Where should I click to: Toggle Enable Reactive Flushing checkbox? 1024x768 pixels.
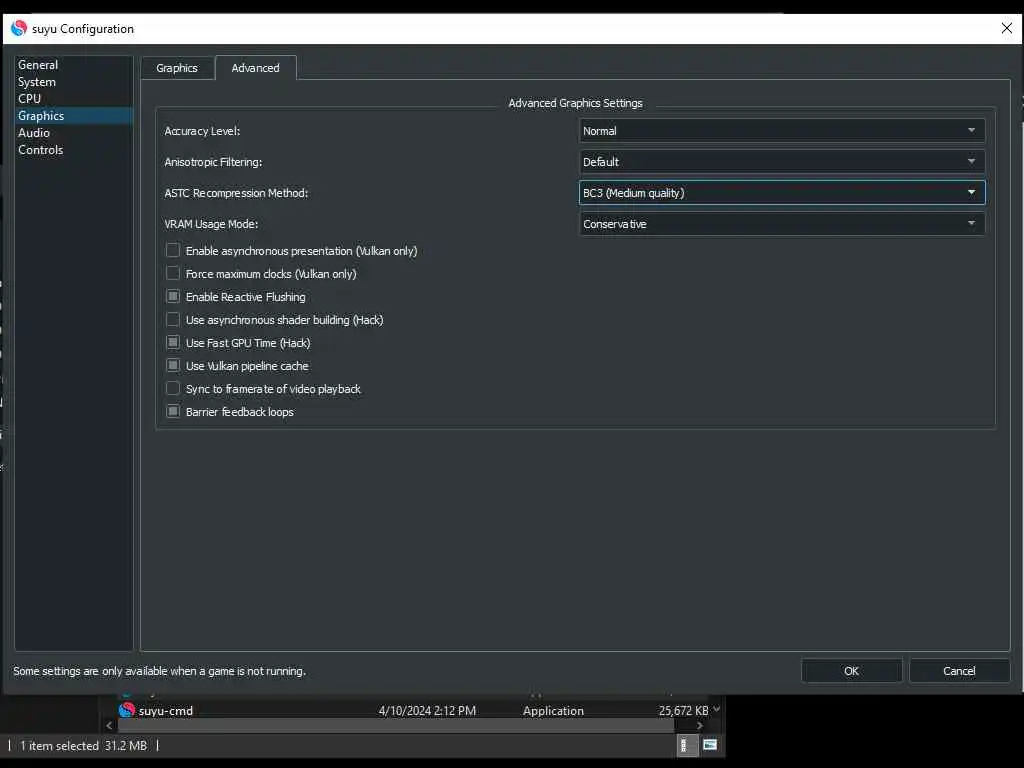tap(172, 296)
